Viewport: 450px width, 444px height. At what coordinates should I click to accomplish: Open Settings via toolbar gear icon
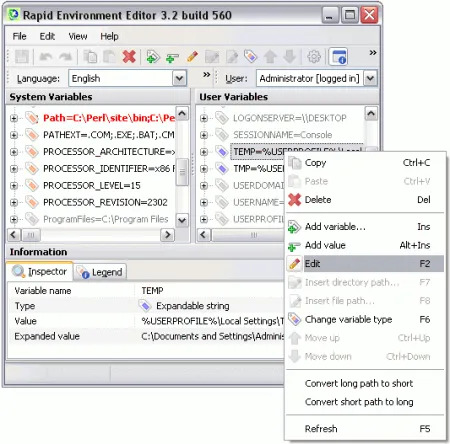pyautogui.click(x=314, y=56)
